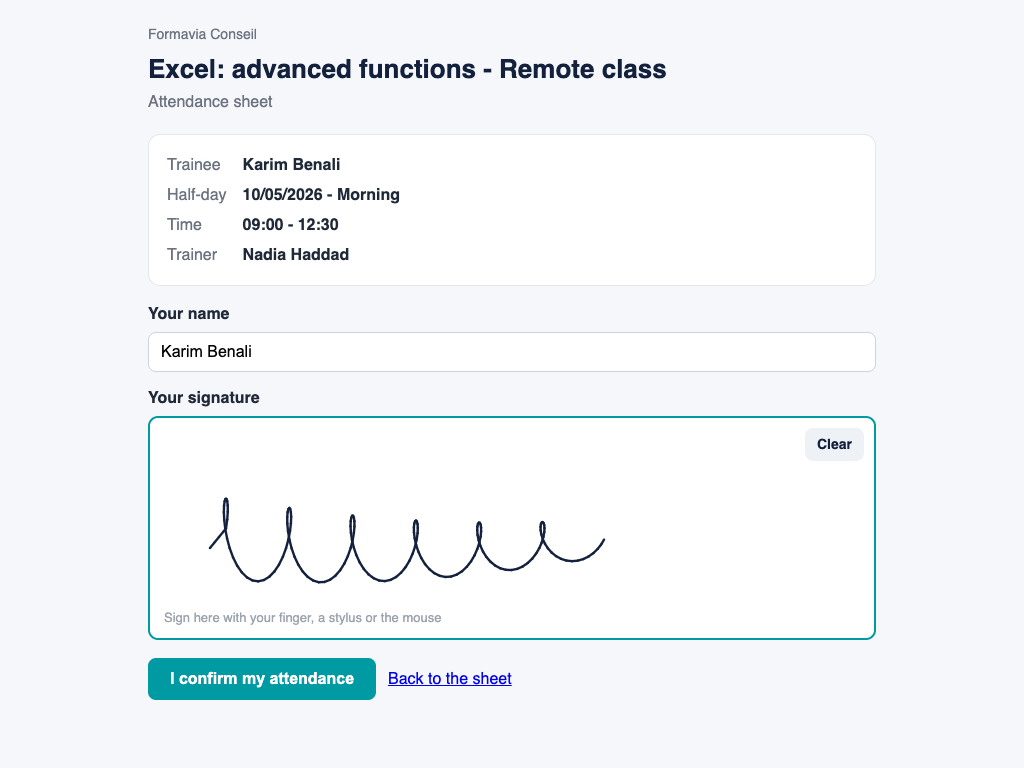The width and height of the screenshot is (1024, 768).
Task: Click the "Trainer" row label
Action: point(191,255)
